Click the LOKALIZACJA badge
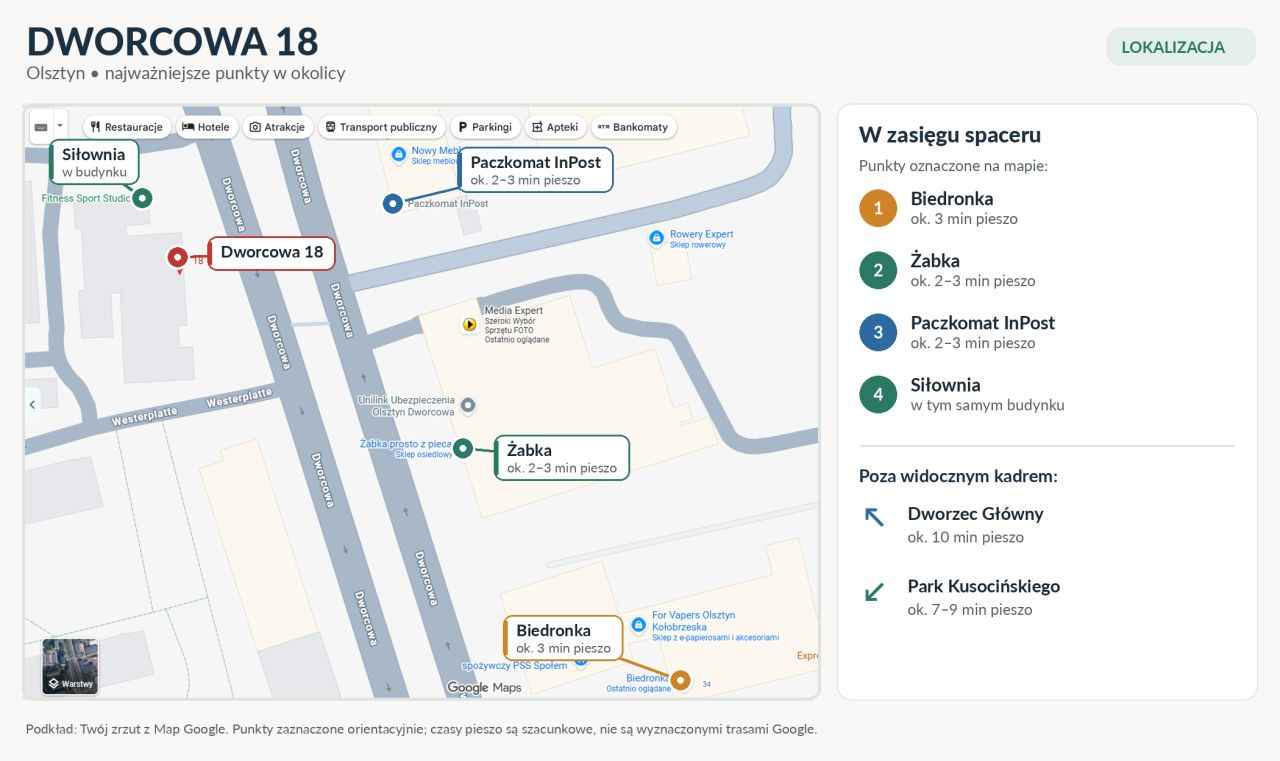Viewport: 1280px width, 761px height. pos(1181,47)
